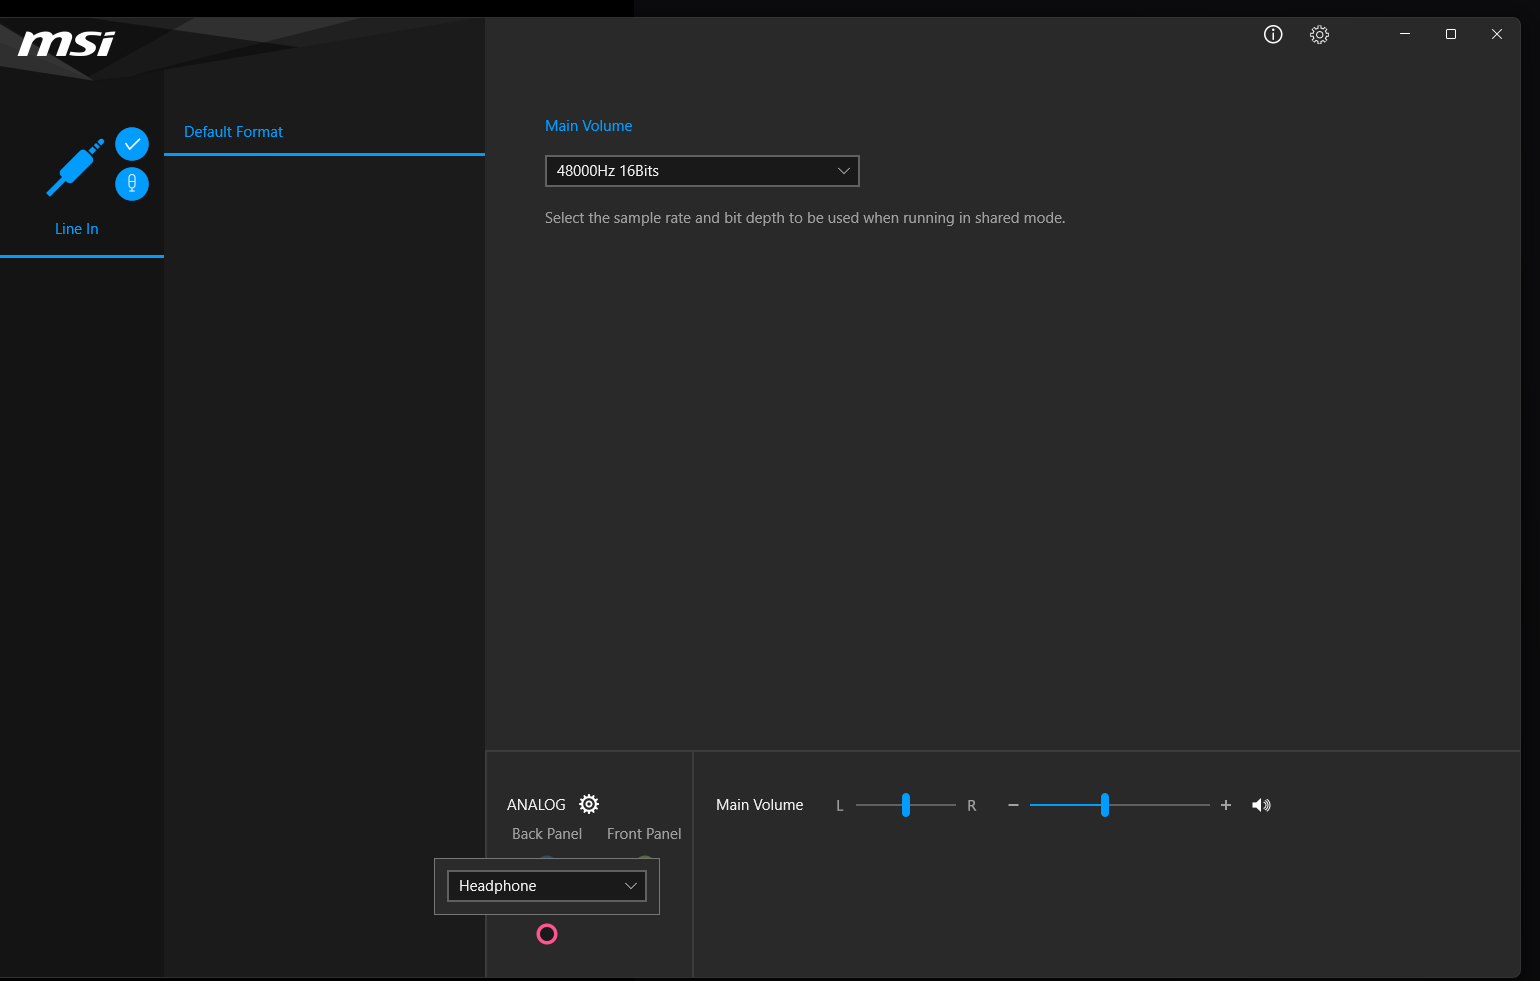
Task: Select the pink analog jack circle
Action: pos(547,934)
